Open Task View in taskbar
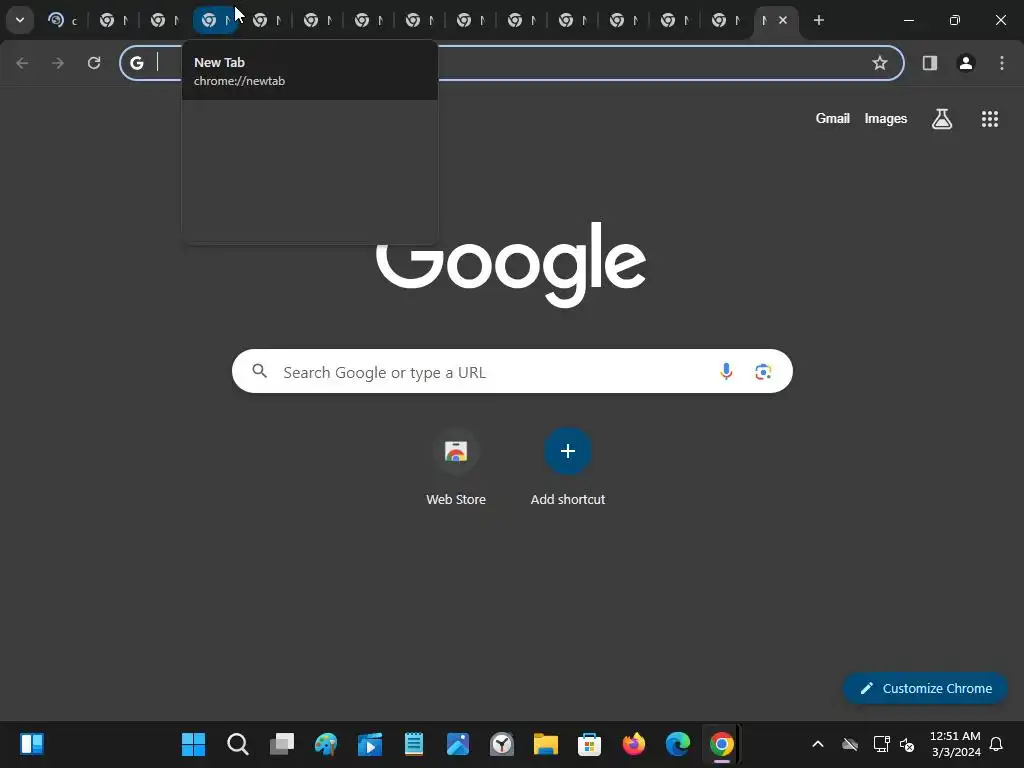Screen dimensions: 1024x768 pos(281,744)
